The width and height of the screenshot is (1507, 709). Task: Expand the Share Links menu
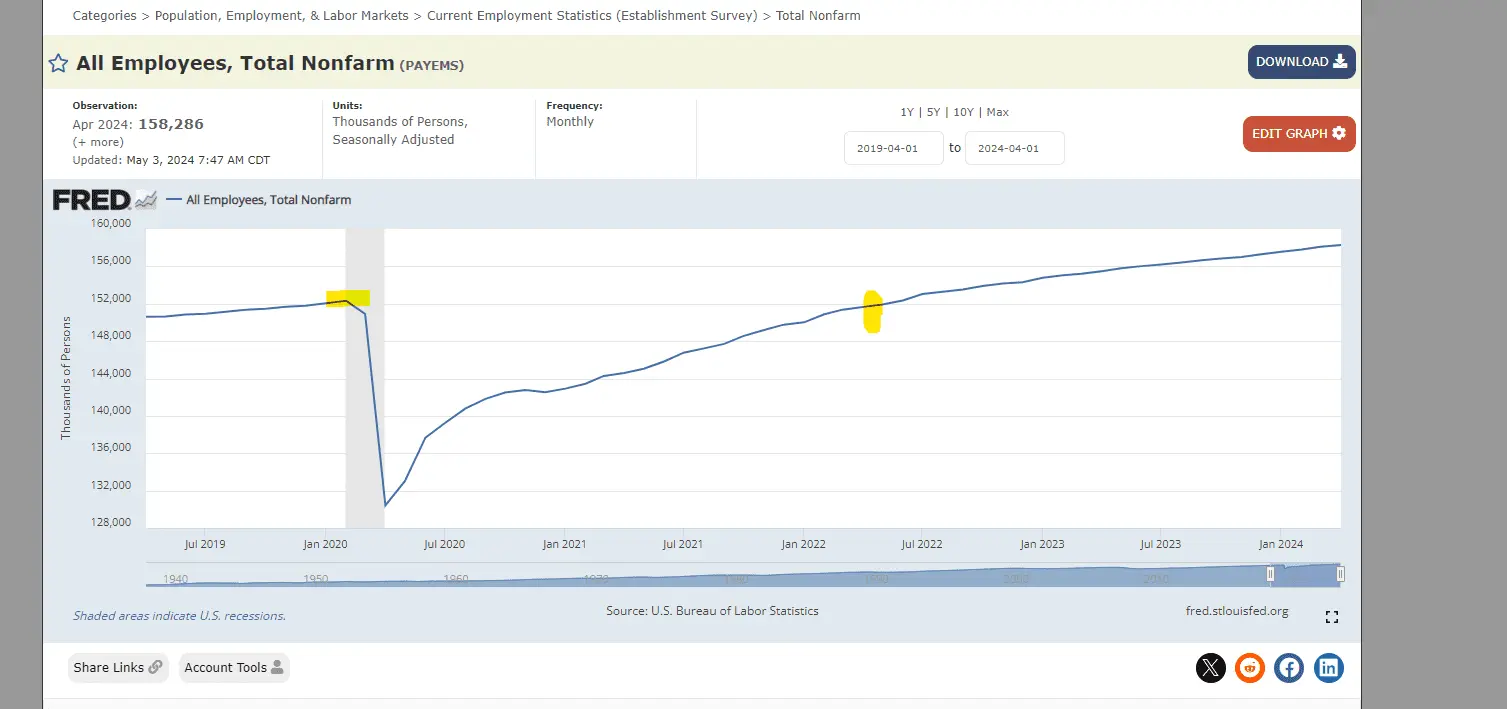pos(118,667)
